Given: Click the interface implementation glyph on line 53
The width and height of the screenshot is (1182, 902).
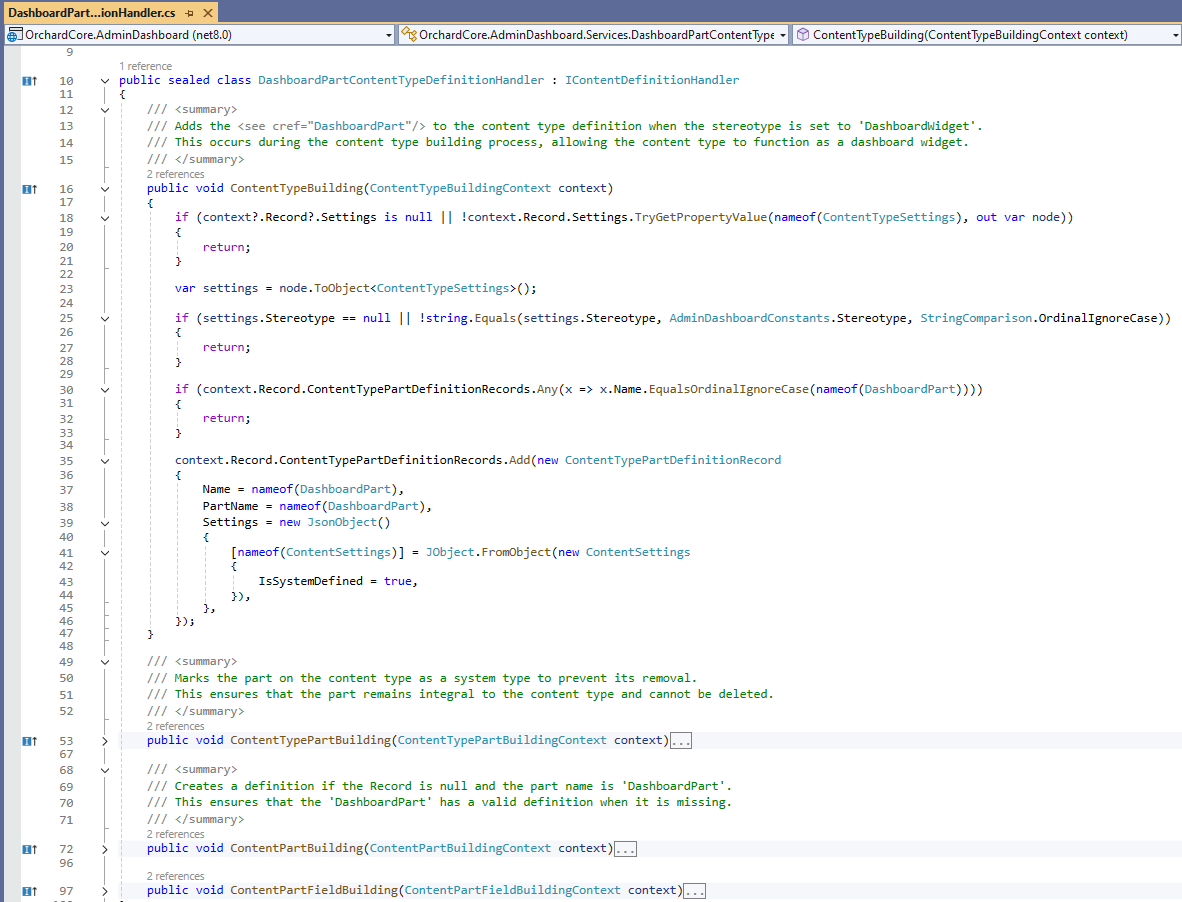Looking at the screenshot, I should coord(29,741).
